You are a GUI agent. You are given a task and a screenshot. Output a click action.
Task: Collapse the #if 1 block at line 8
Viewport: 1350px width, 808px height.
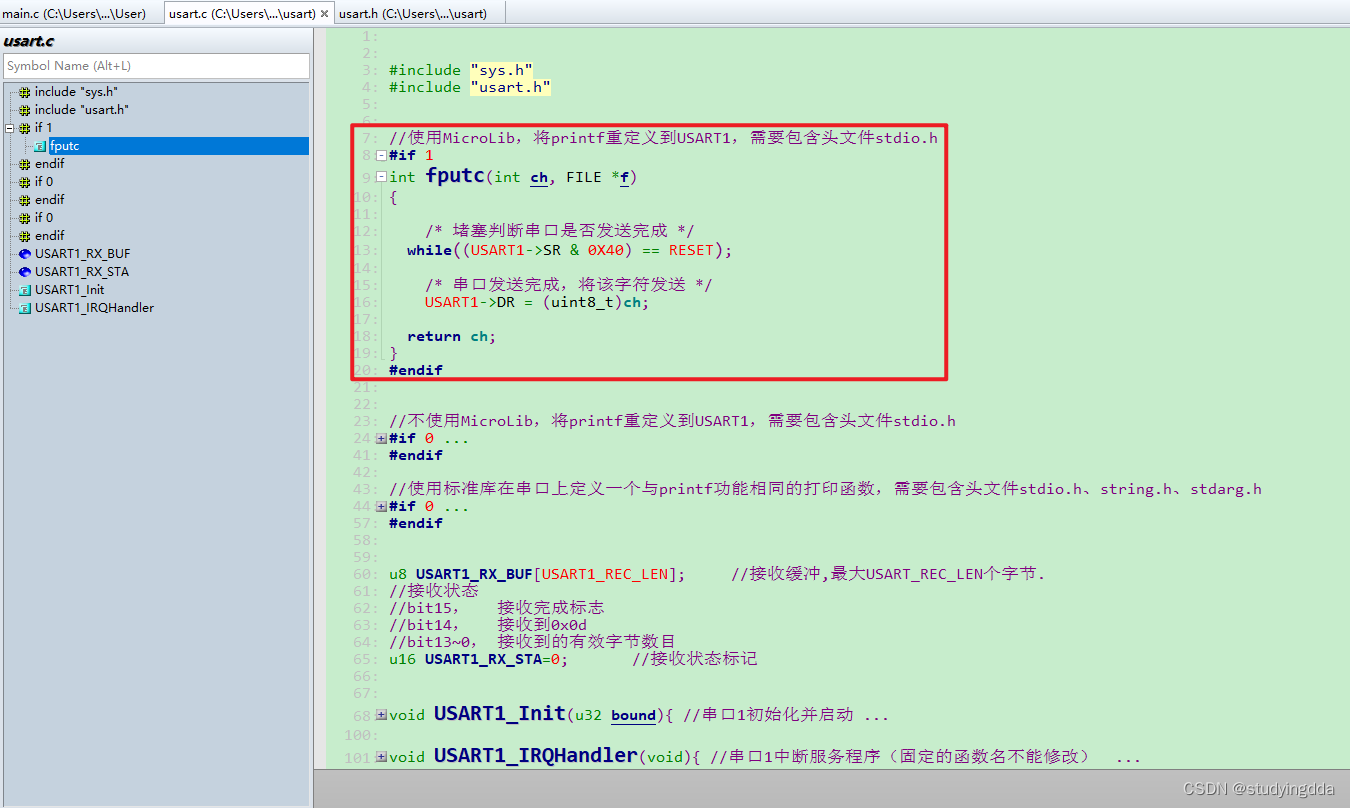tap(381, 155)
